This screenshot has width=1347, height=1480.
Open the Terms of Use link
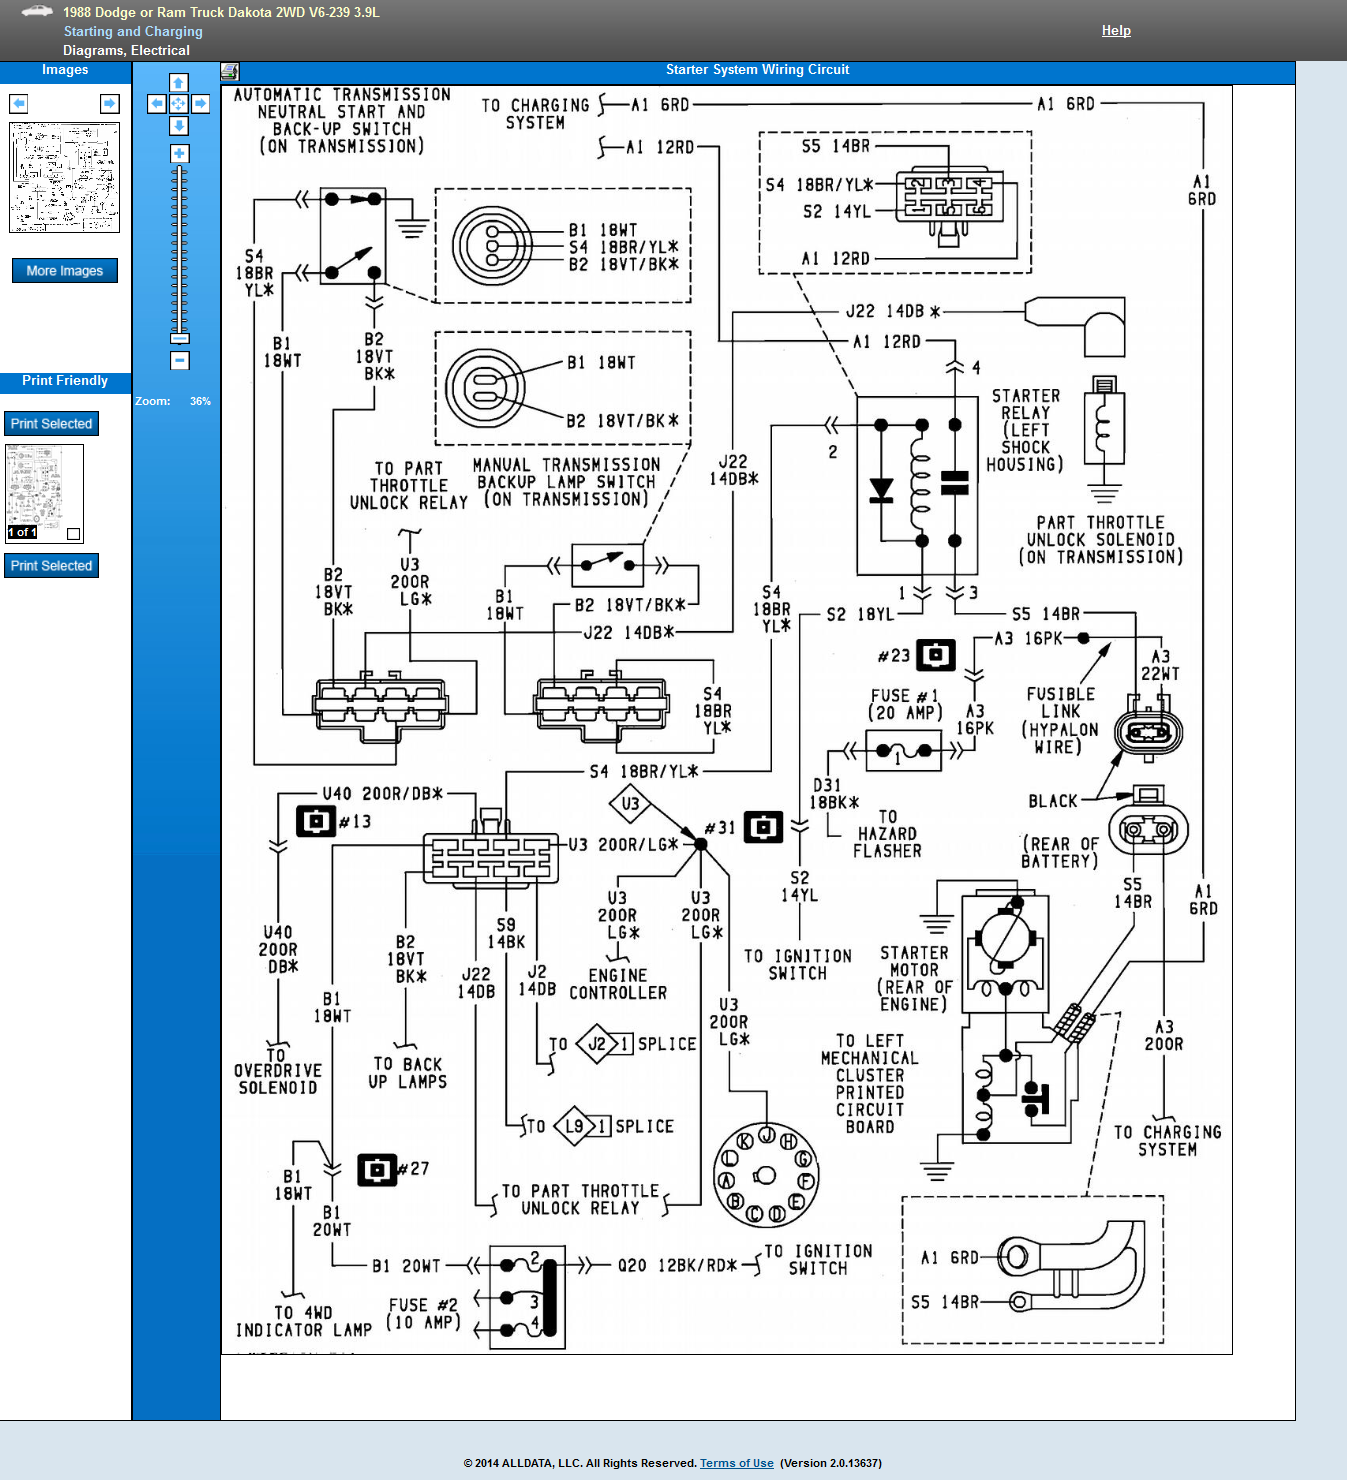(736, 1462)
